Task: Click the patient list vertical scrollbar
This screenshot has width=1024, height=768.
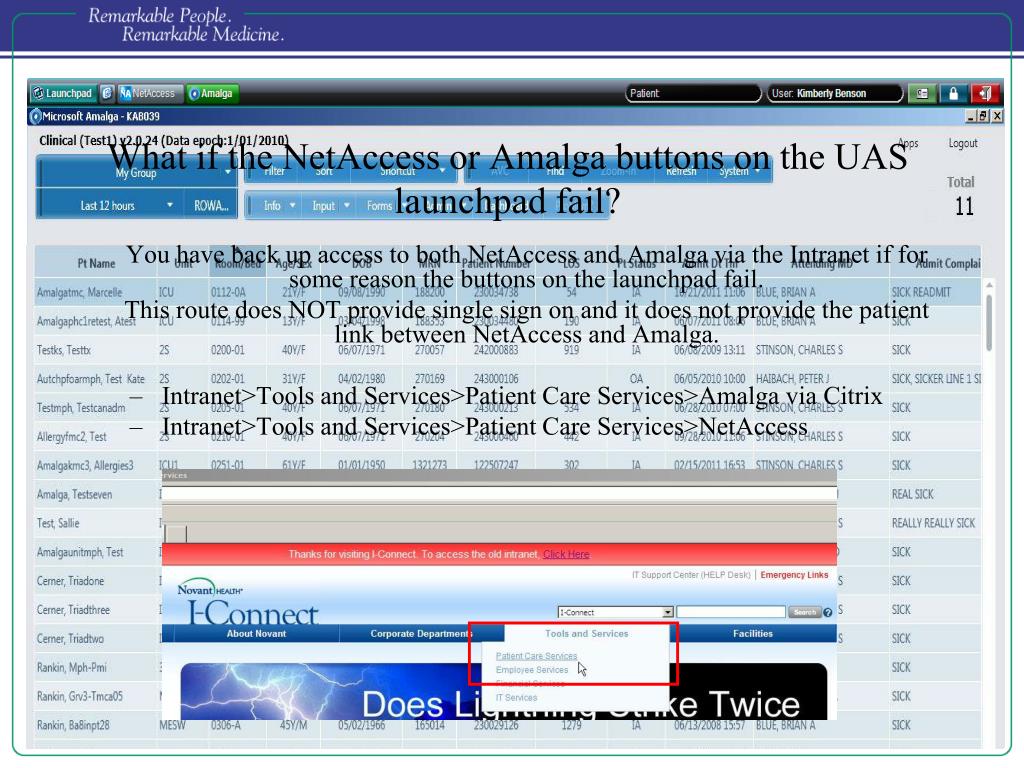Action: [989, 323]
